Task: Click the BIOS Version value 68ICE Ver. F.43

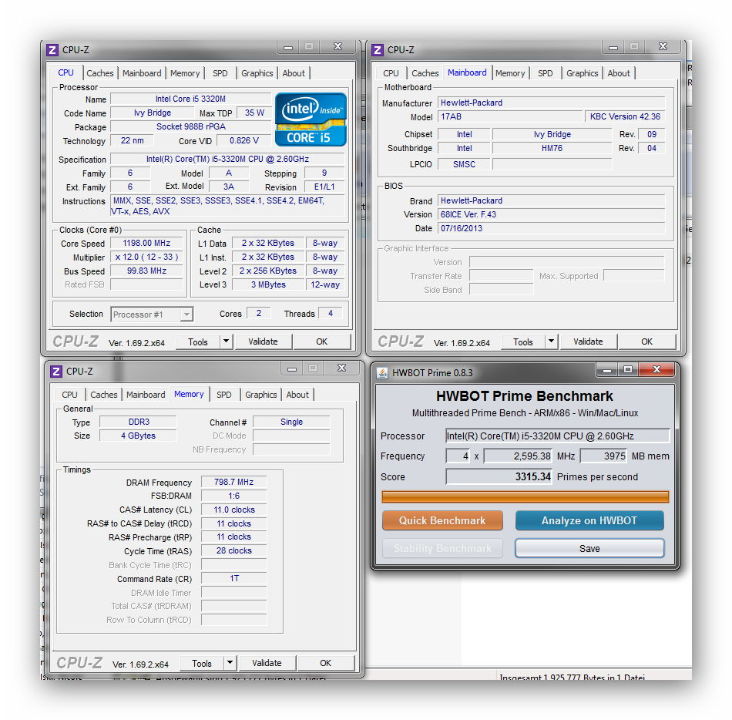Action: pos(551,214)
